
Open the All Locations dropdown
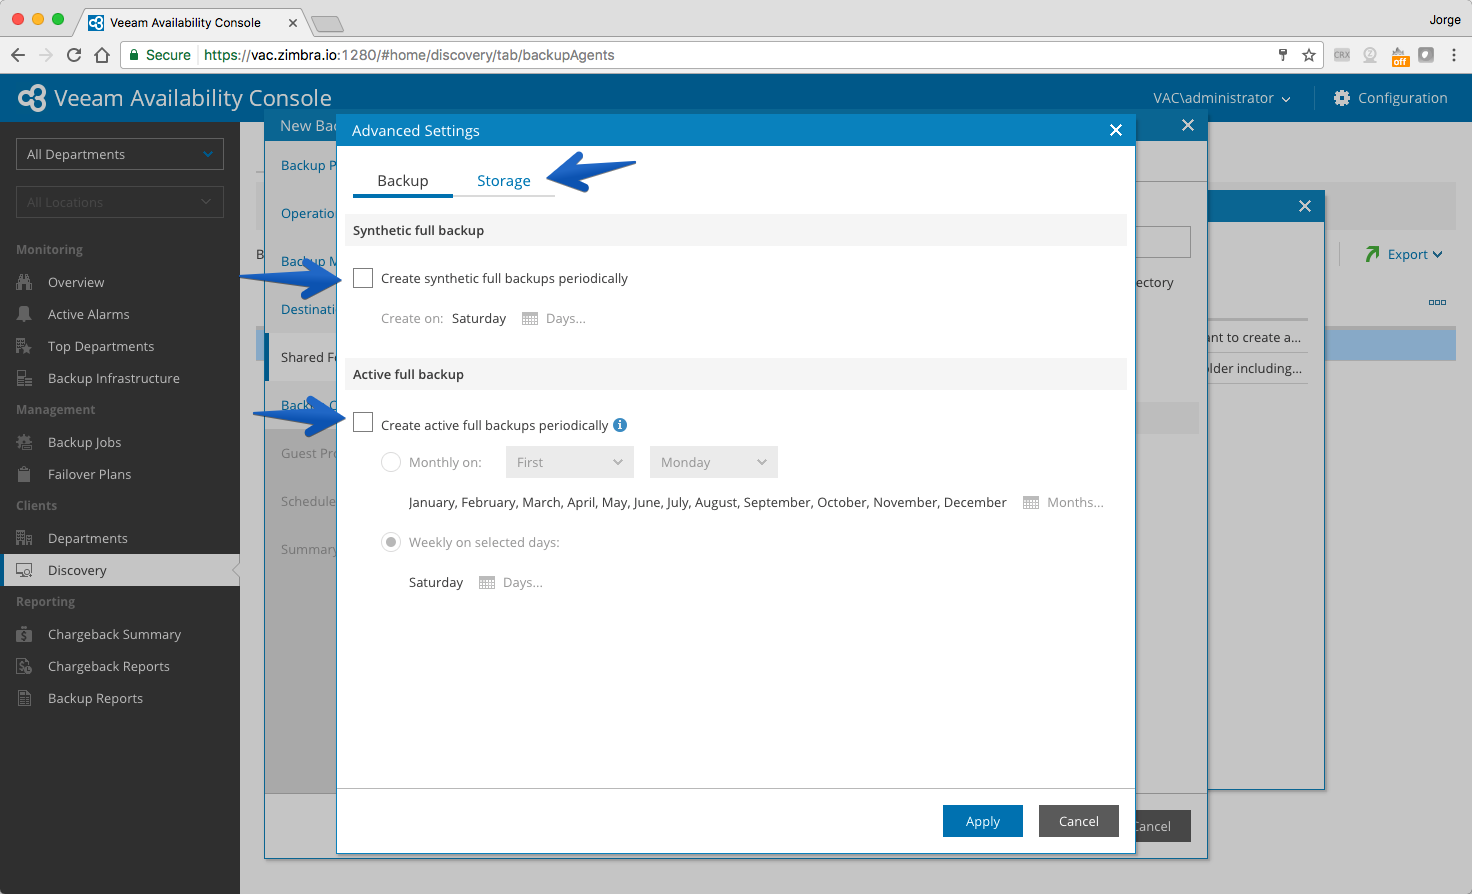pyautogui.click(x=120, y=202)
